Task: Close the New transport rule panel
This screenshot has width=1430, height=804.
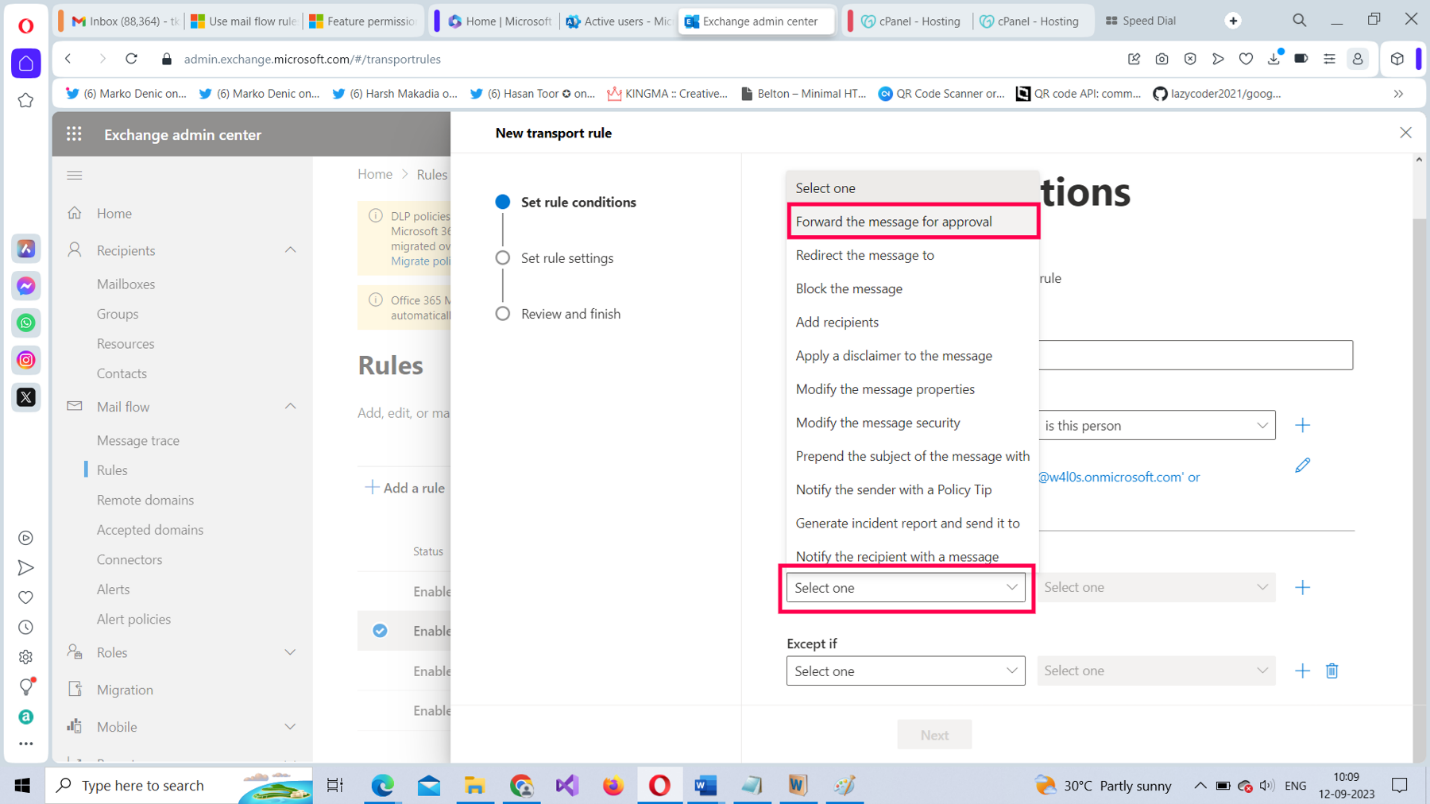Action: [1405, 132]
